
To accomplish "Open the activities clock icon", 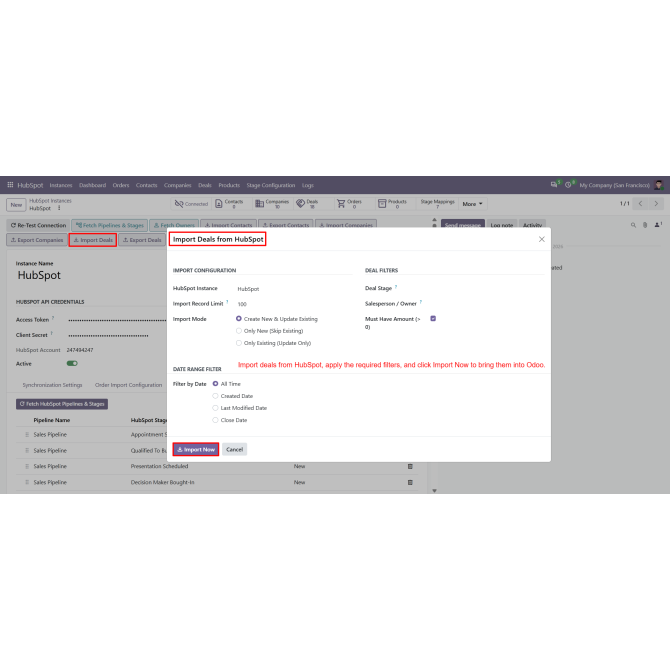I will 568,185.
